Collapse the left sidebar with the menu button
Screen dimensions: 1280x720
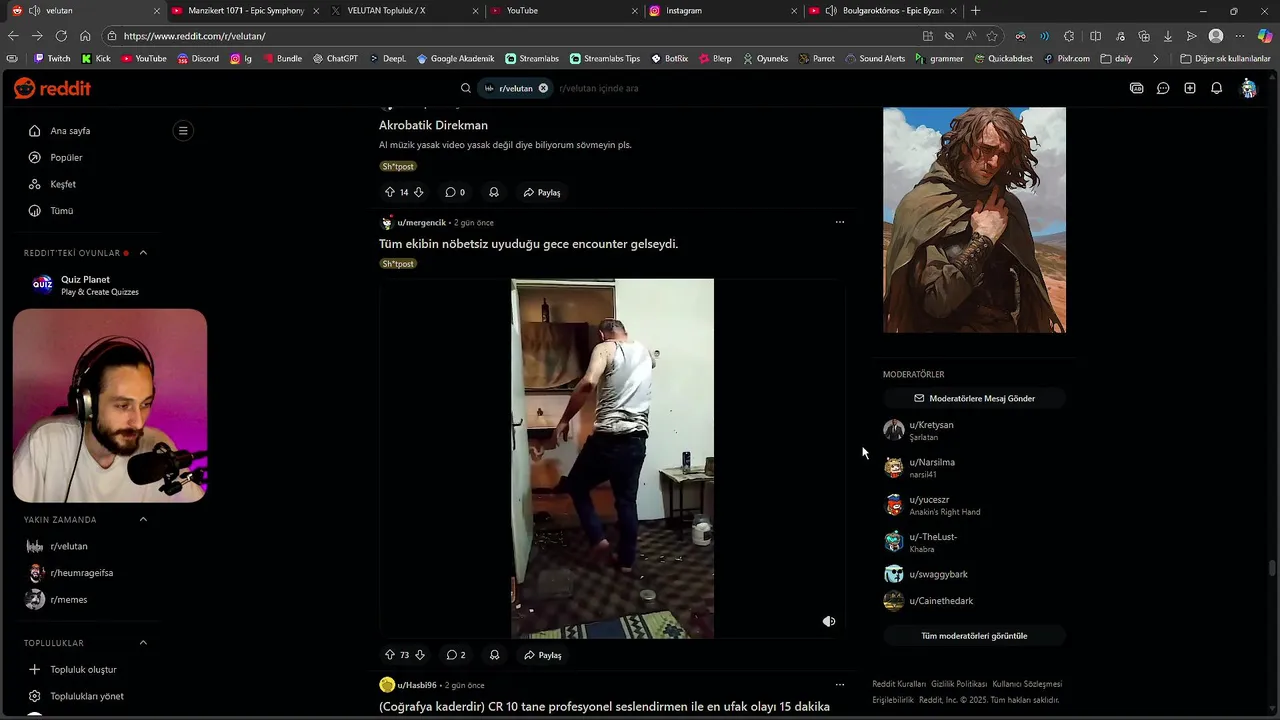[182, 130]
